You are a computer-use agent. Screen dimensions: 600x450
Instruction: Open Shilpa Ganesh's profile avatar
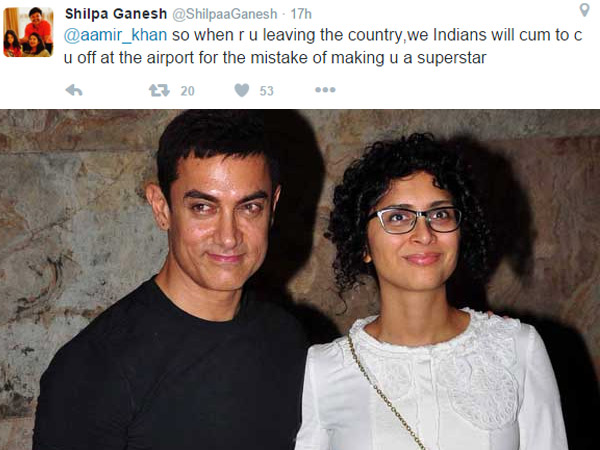(x=28, y=32)
